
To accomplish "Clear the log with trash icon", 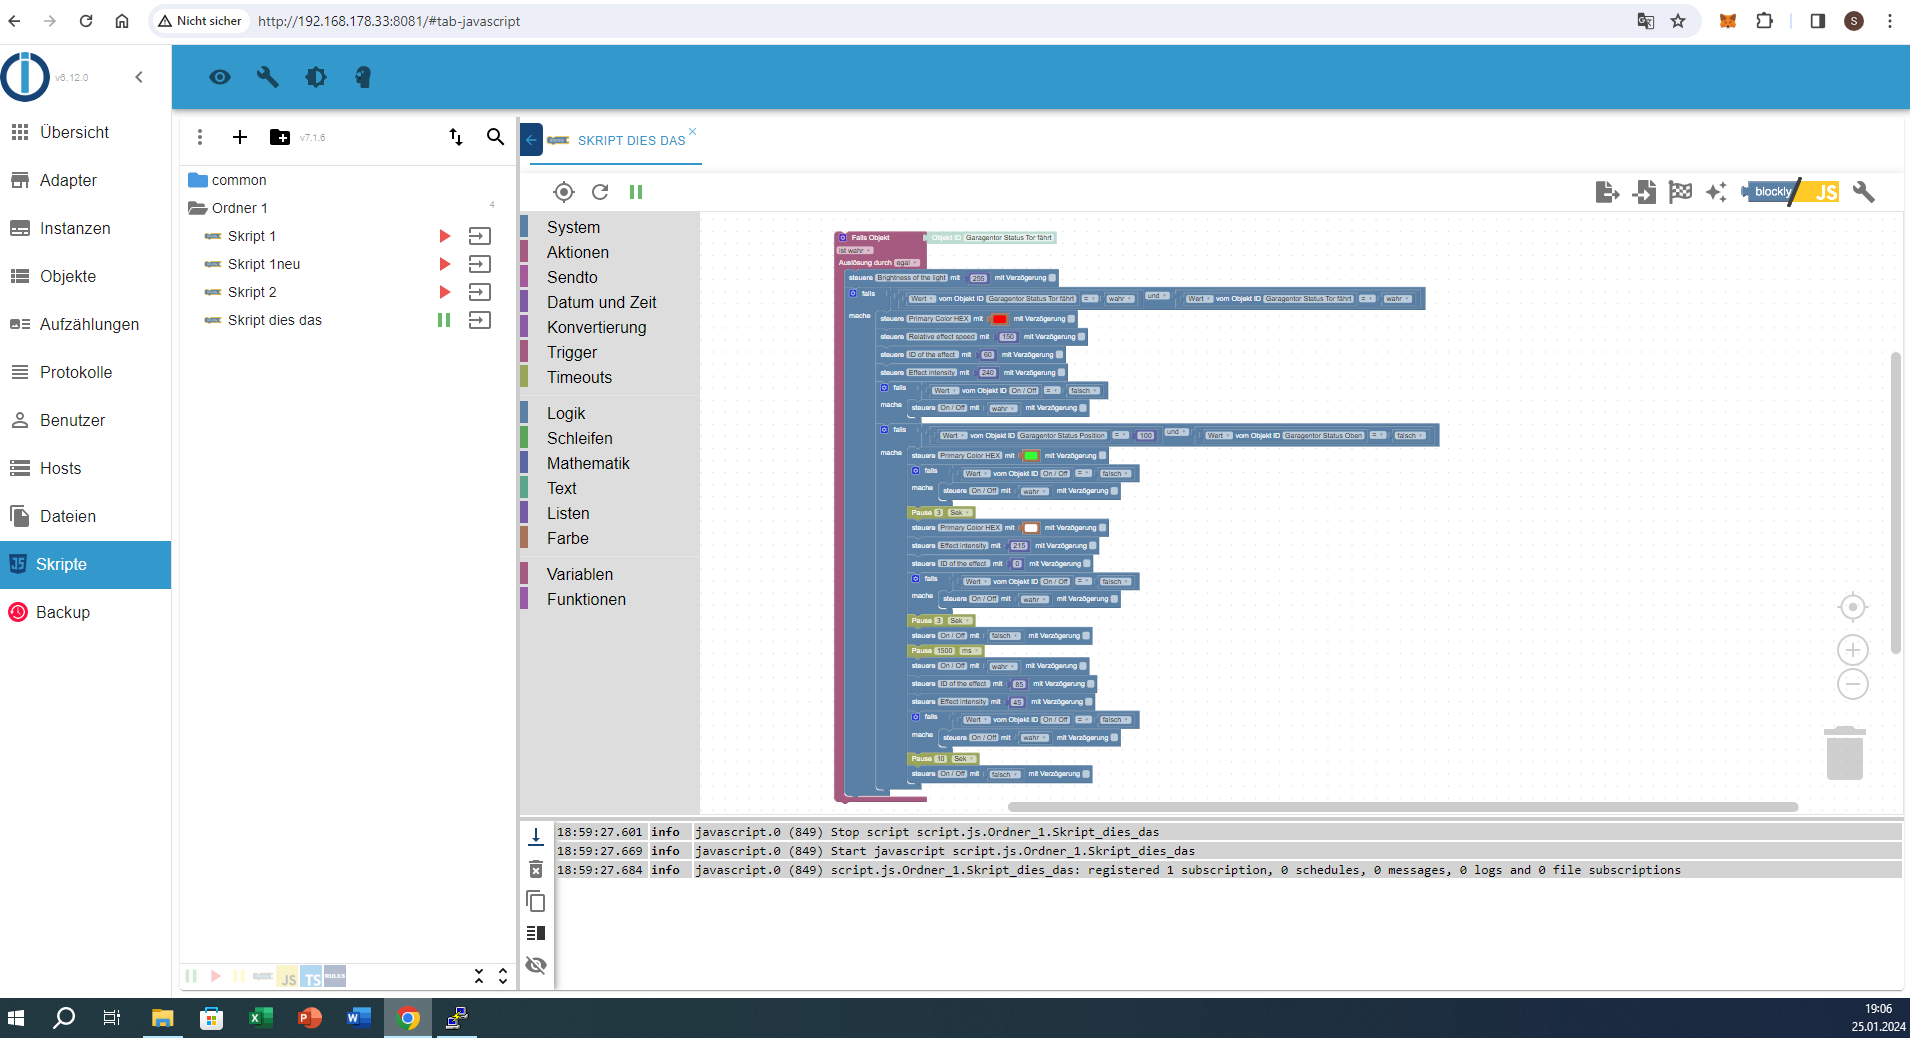I will pyautogui.click(x=536, y=869).
